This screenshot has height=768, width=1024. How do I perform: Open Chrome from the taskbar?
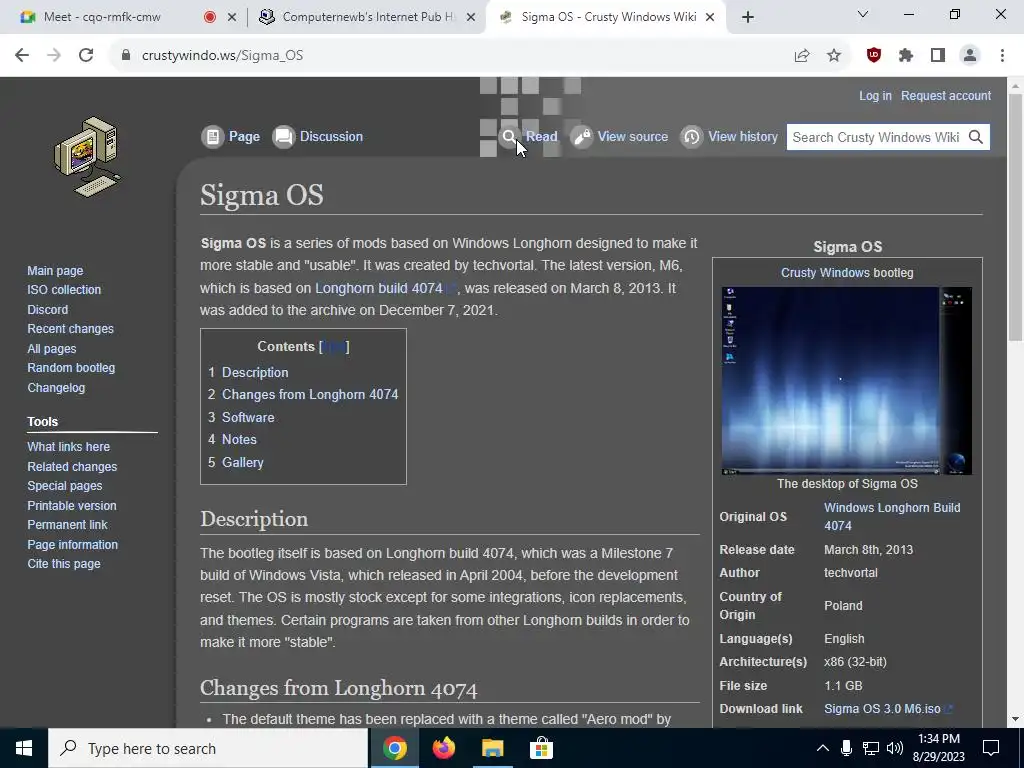click(394, 748)
